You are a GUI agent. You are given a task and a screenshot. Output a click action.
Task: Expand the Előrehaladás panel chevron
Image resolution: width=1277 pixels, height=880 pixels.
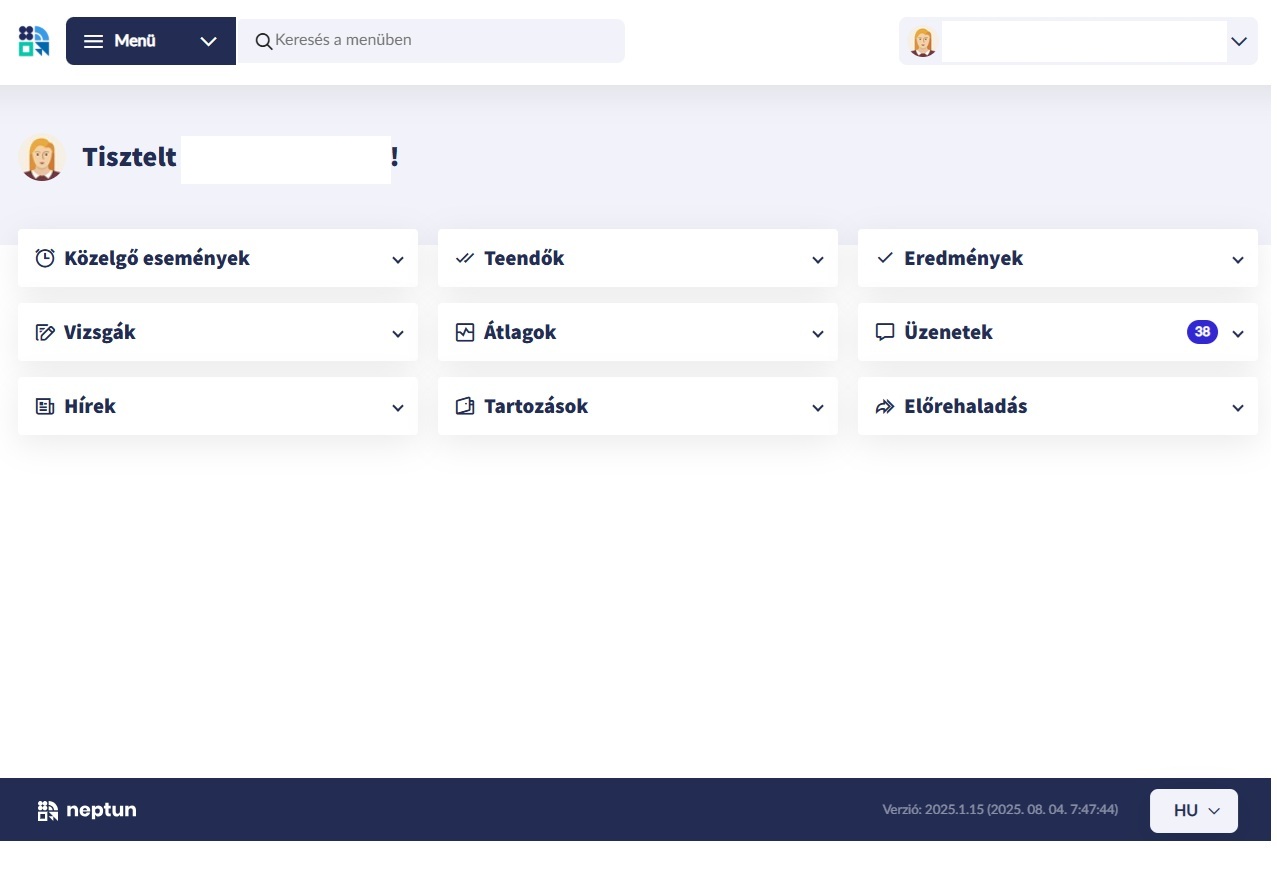click(x=1238, y=408)
